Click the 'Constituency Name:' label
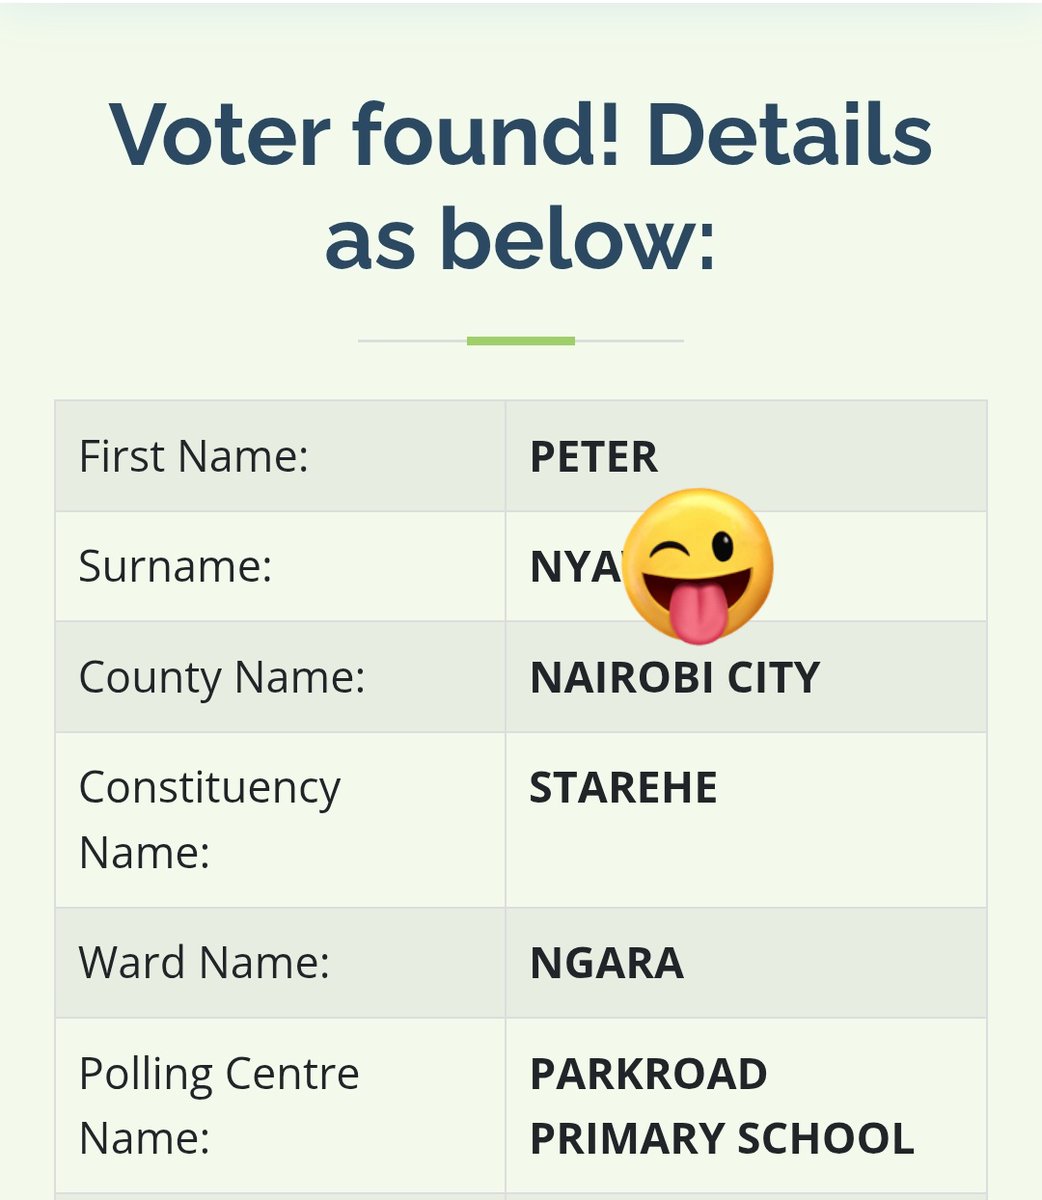This screenshot has width=1042, height=1200. click(210, 820)
